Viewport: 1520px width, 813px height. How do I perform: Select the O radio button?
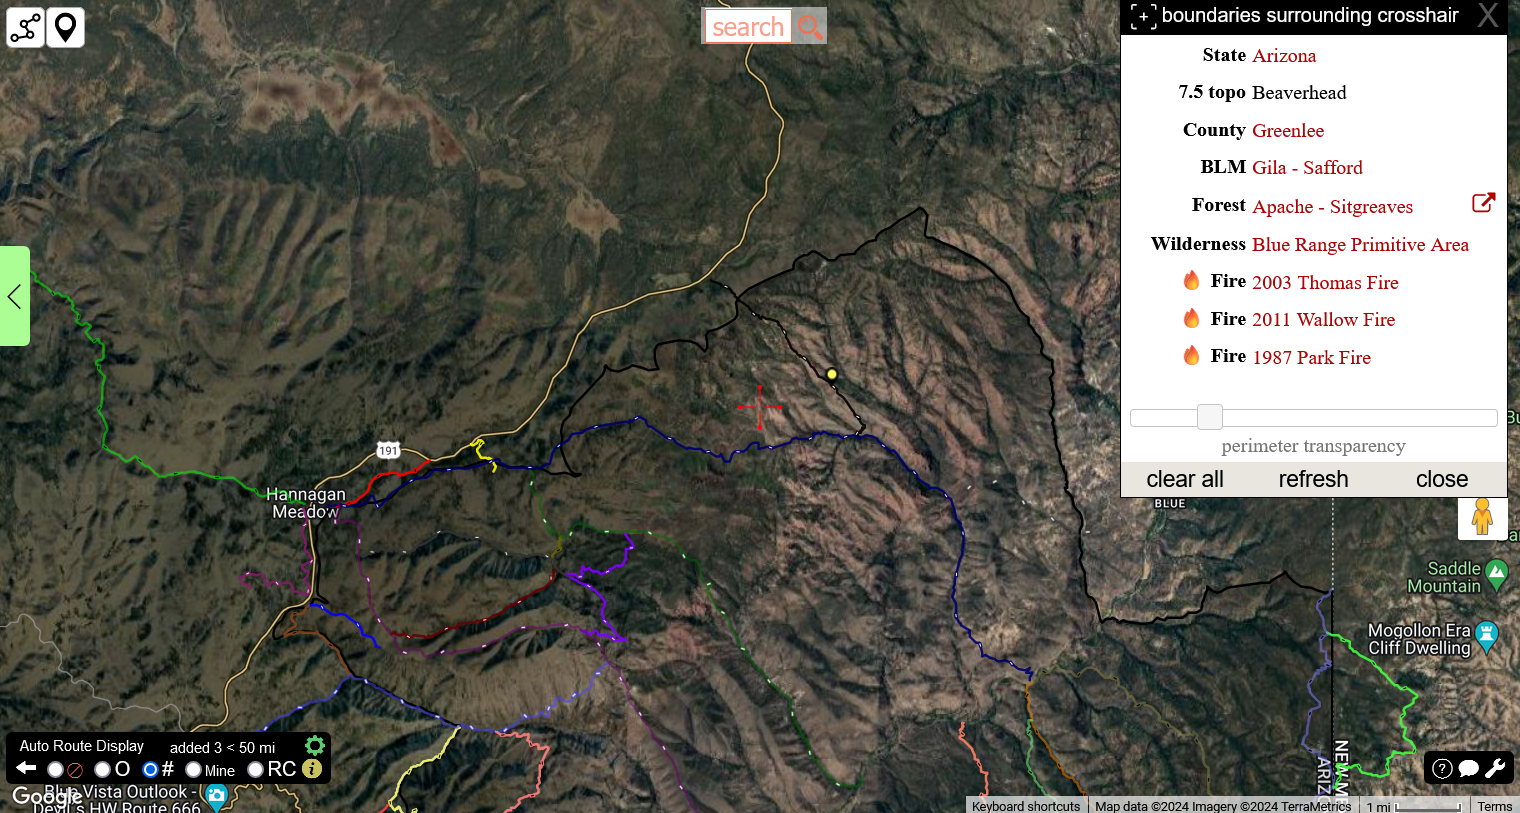pyautogui.click(x=102, y=769)
